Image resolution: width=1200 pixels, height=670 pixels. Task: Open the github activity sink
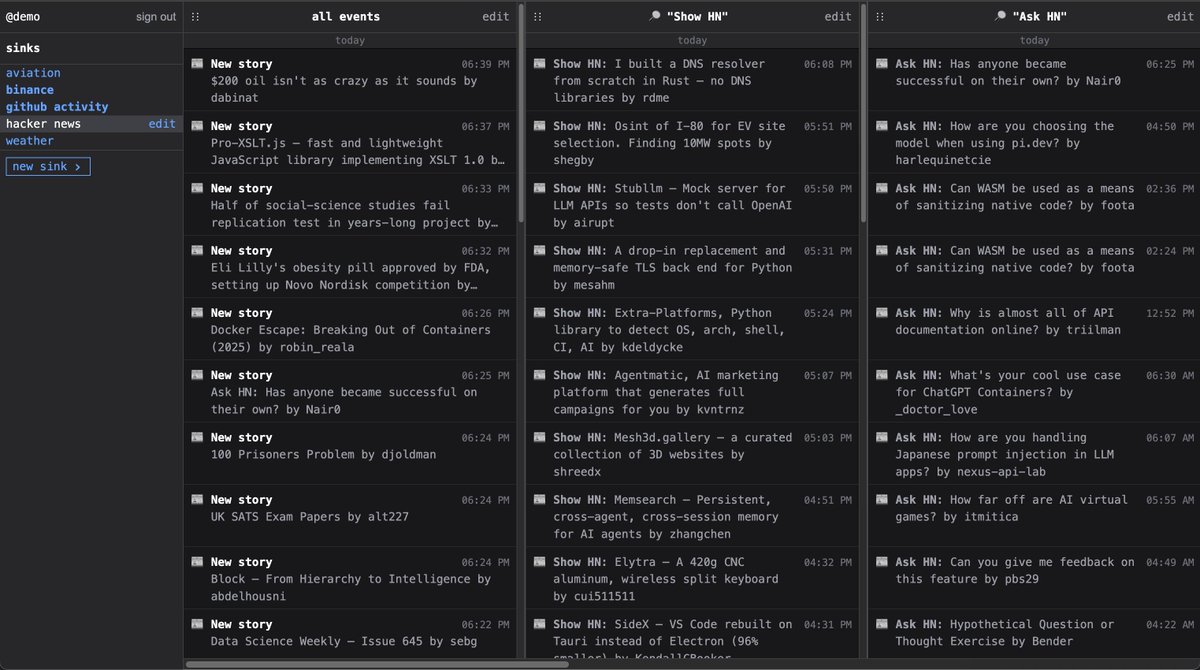[x=57, y=107]
